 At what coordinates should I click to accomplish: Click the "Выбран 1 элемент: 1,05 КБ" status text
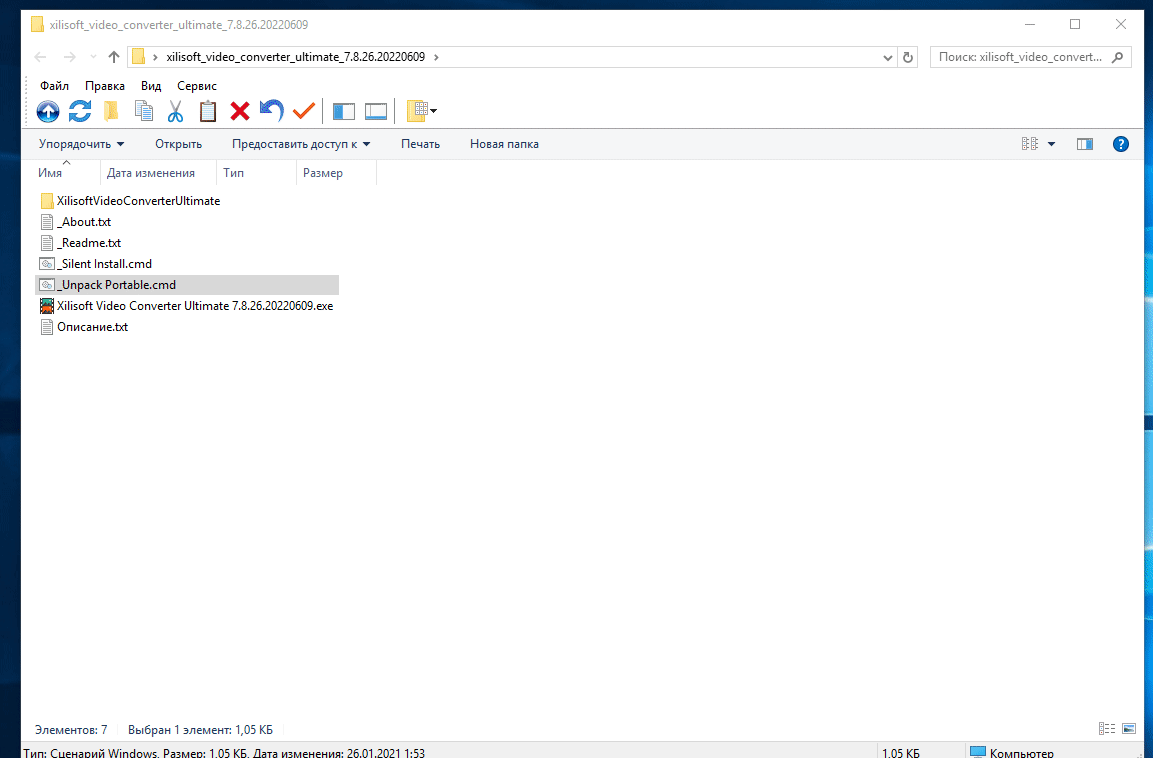[x=200, y=730]
